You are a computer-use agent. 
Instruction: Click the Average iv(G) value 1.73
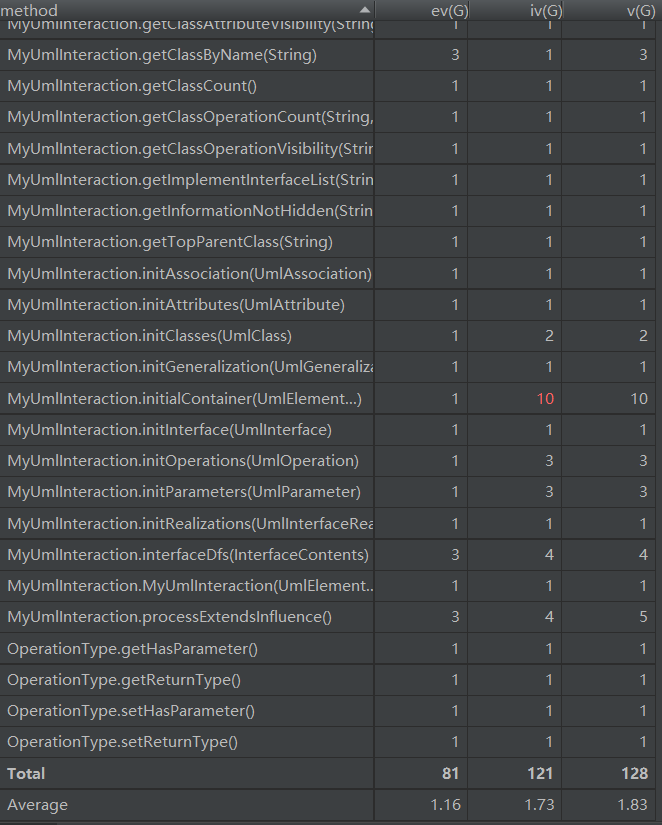click(x=539, y=804)
